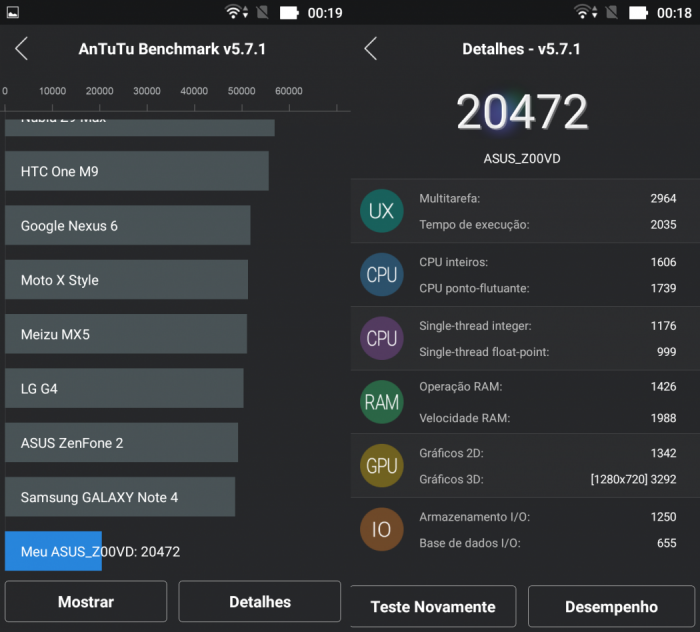Select the Meizu MX5 bar
Image resolution: width=700 pixels, height=632 pixels.
tap(126, 334)
